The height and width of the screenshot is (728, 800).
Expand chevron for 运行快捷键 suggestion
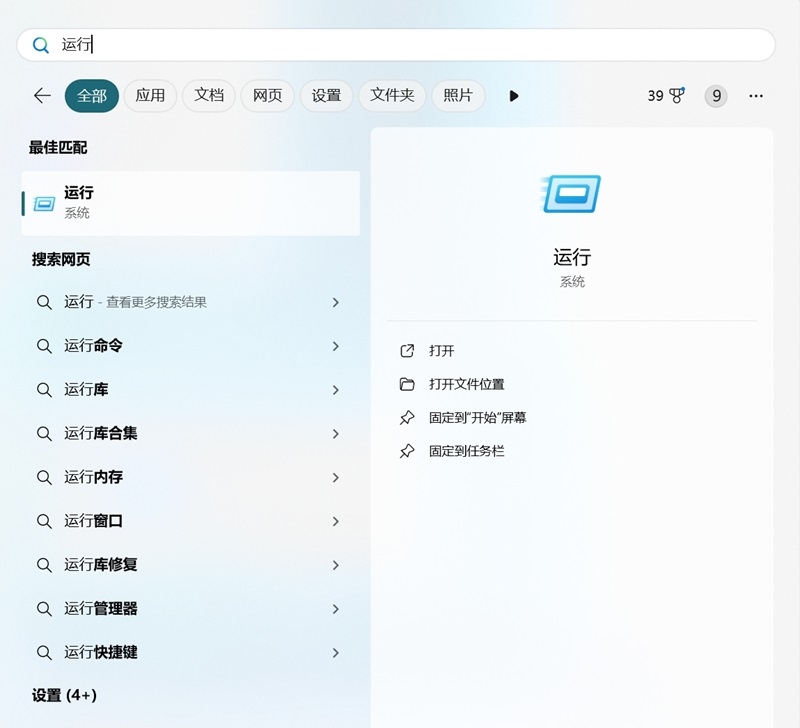coord(335,653)
